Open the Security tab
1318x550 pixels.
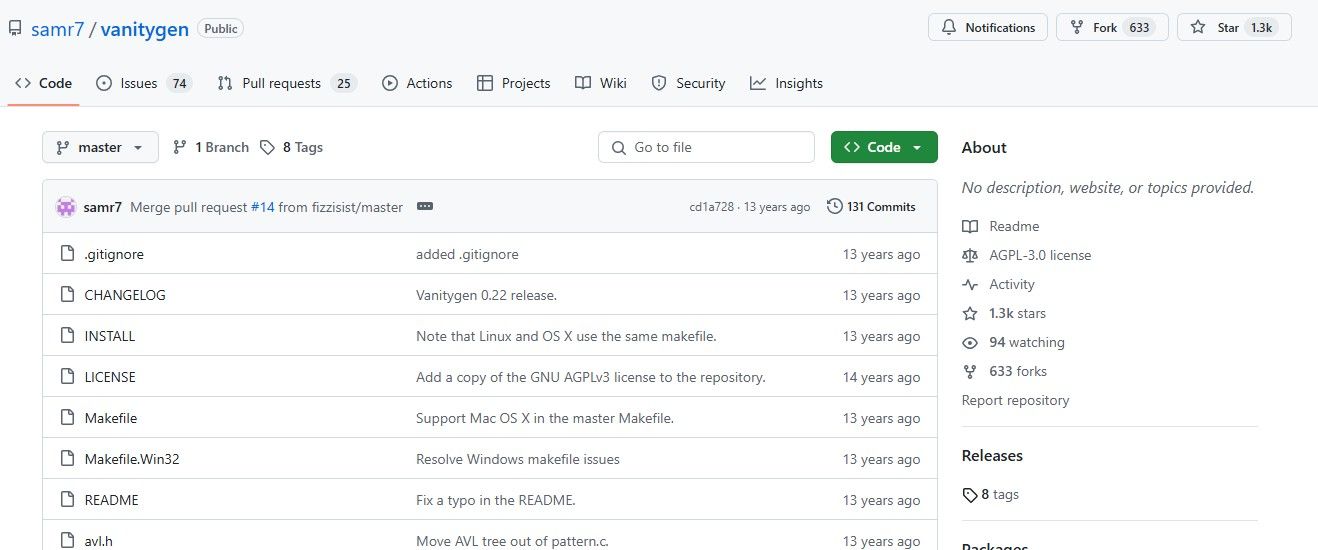click(688, 83)
